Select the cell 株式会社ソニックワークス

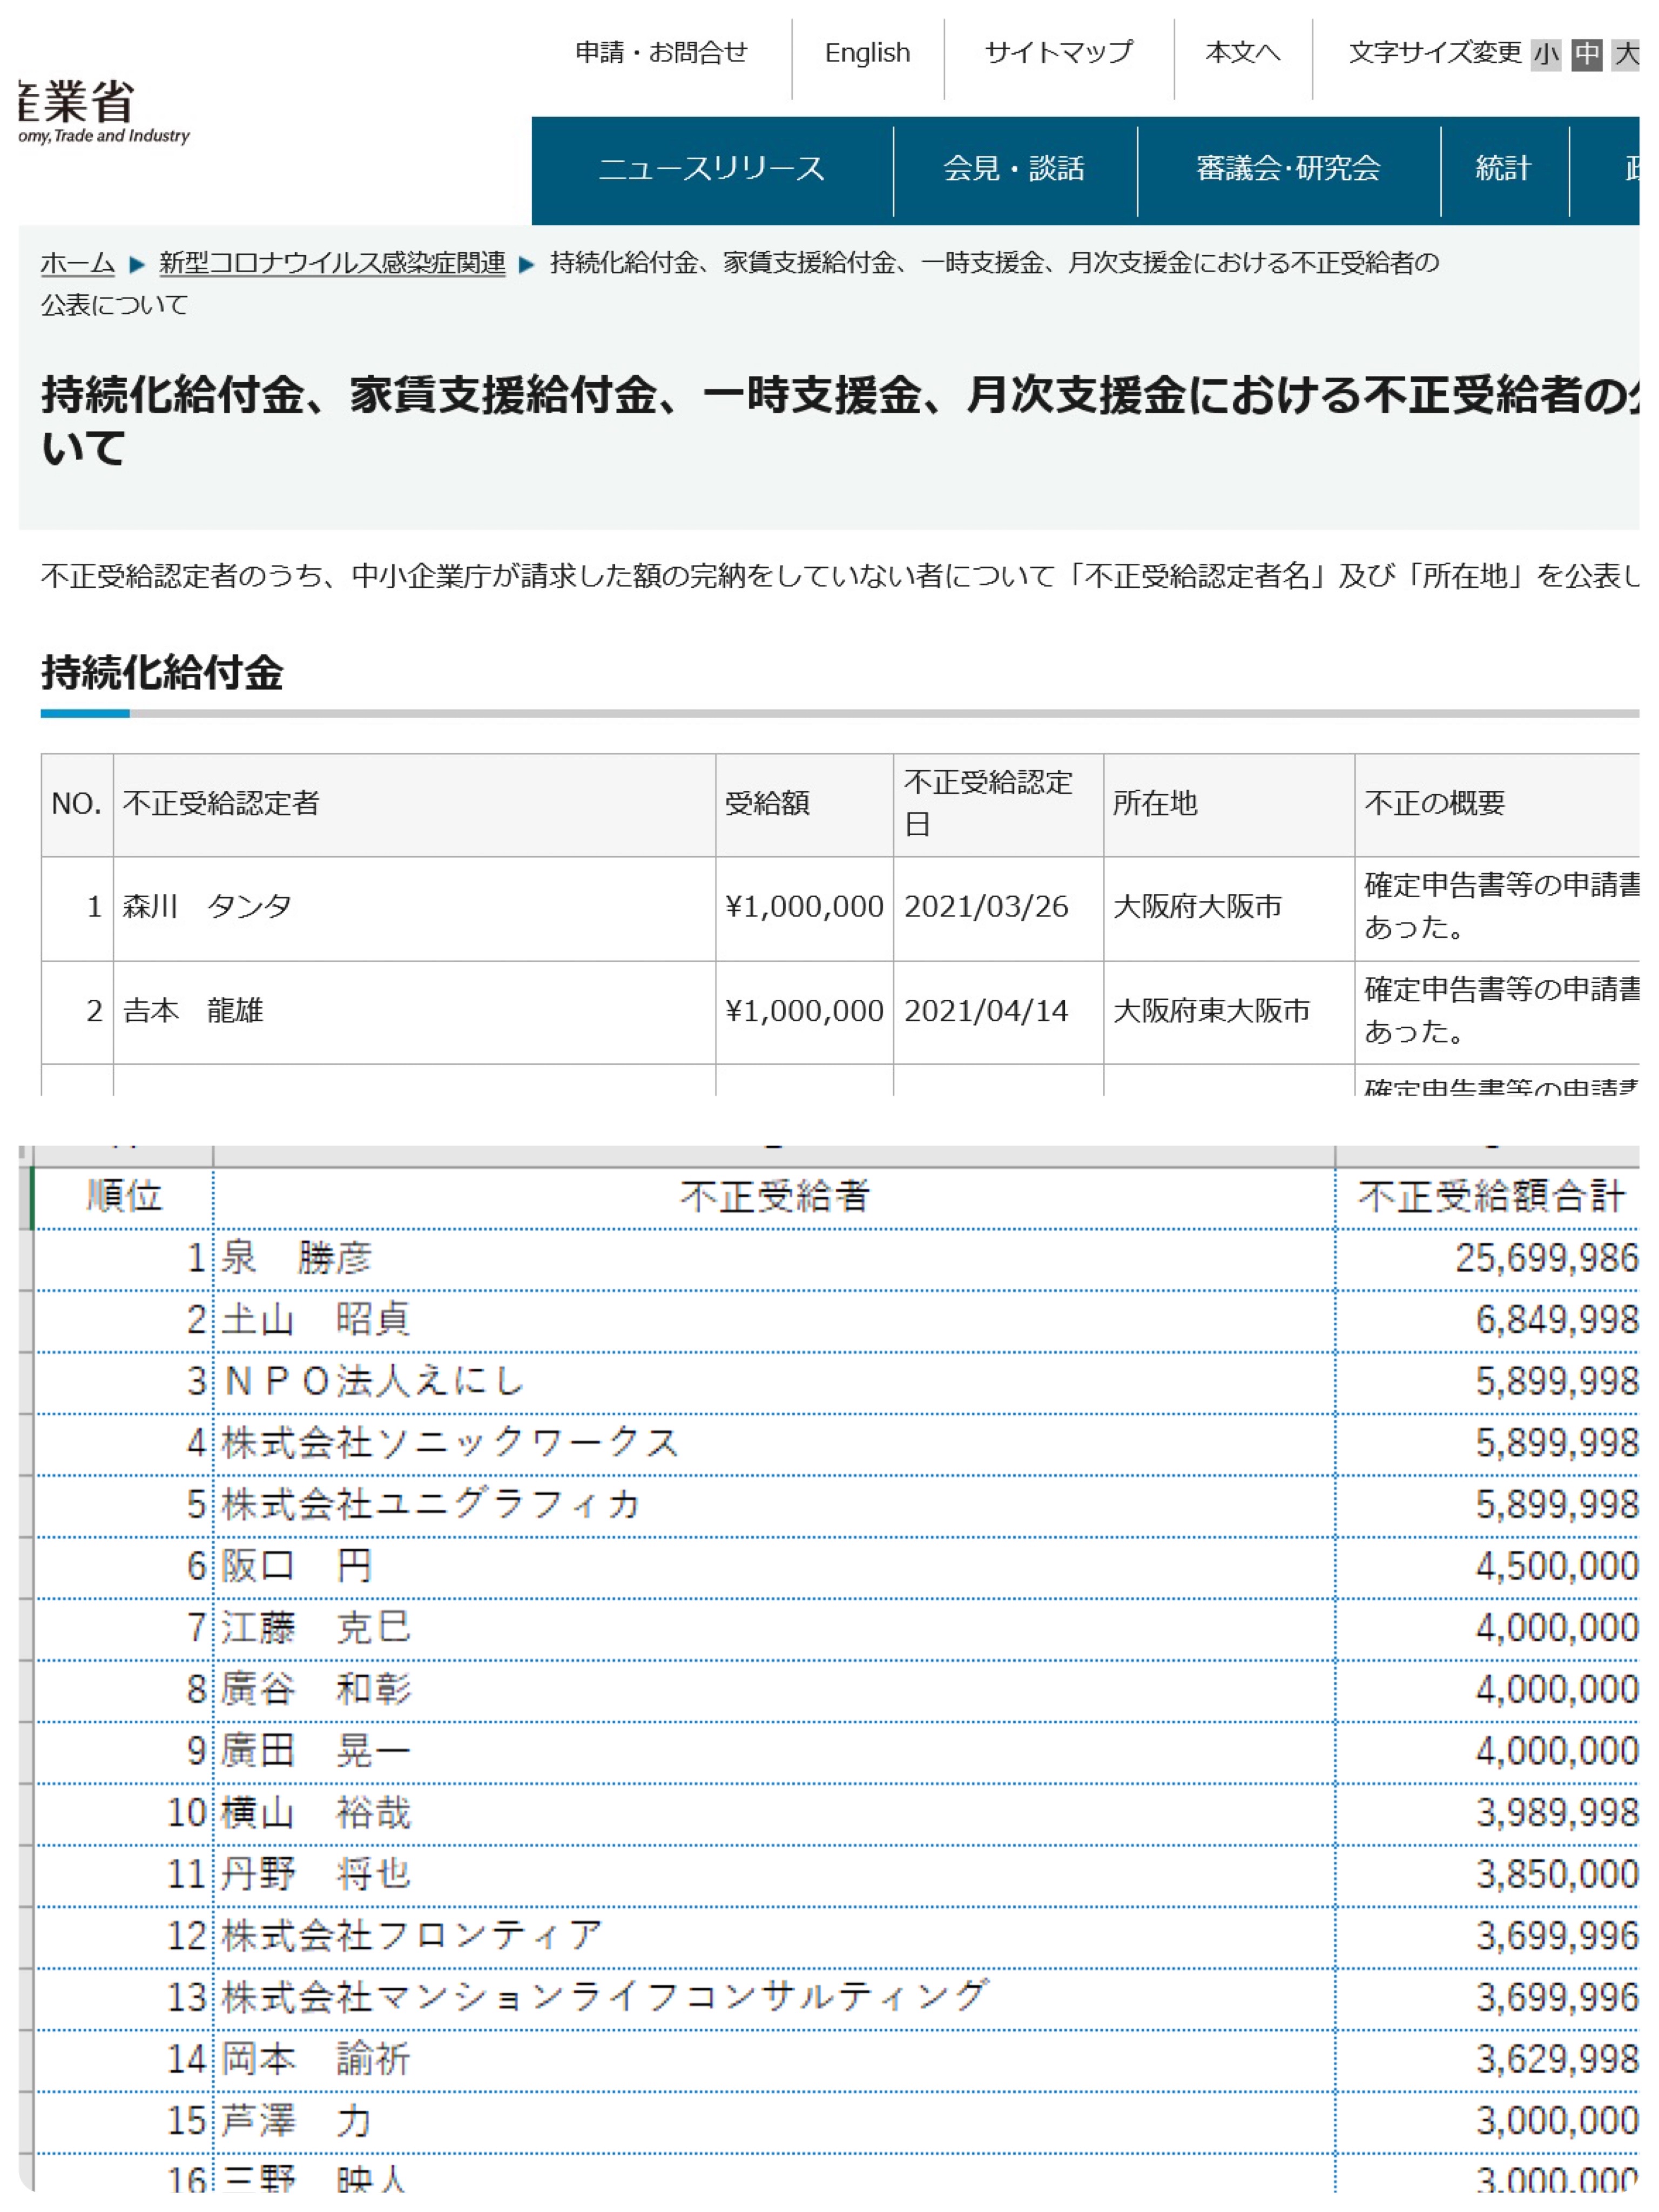point(774,1444)
